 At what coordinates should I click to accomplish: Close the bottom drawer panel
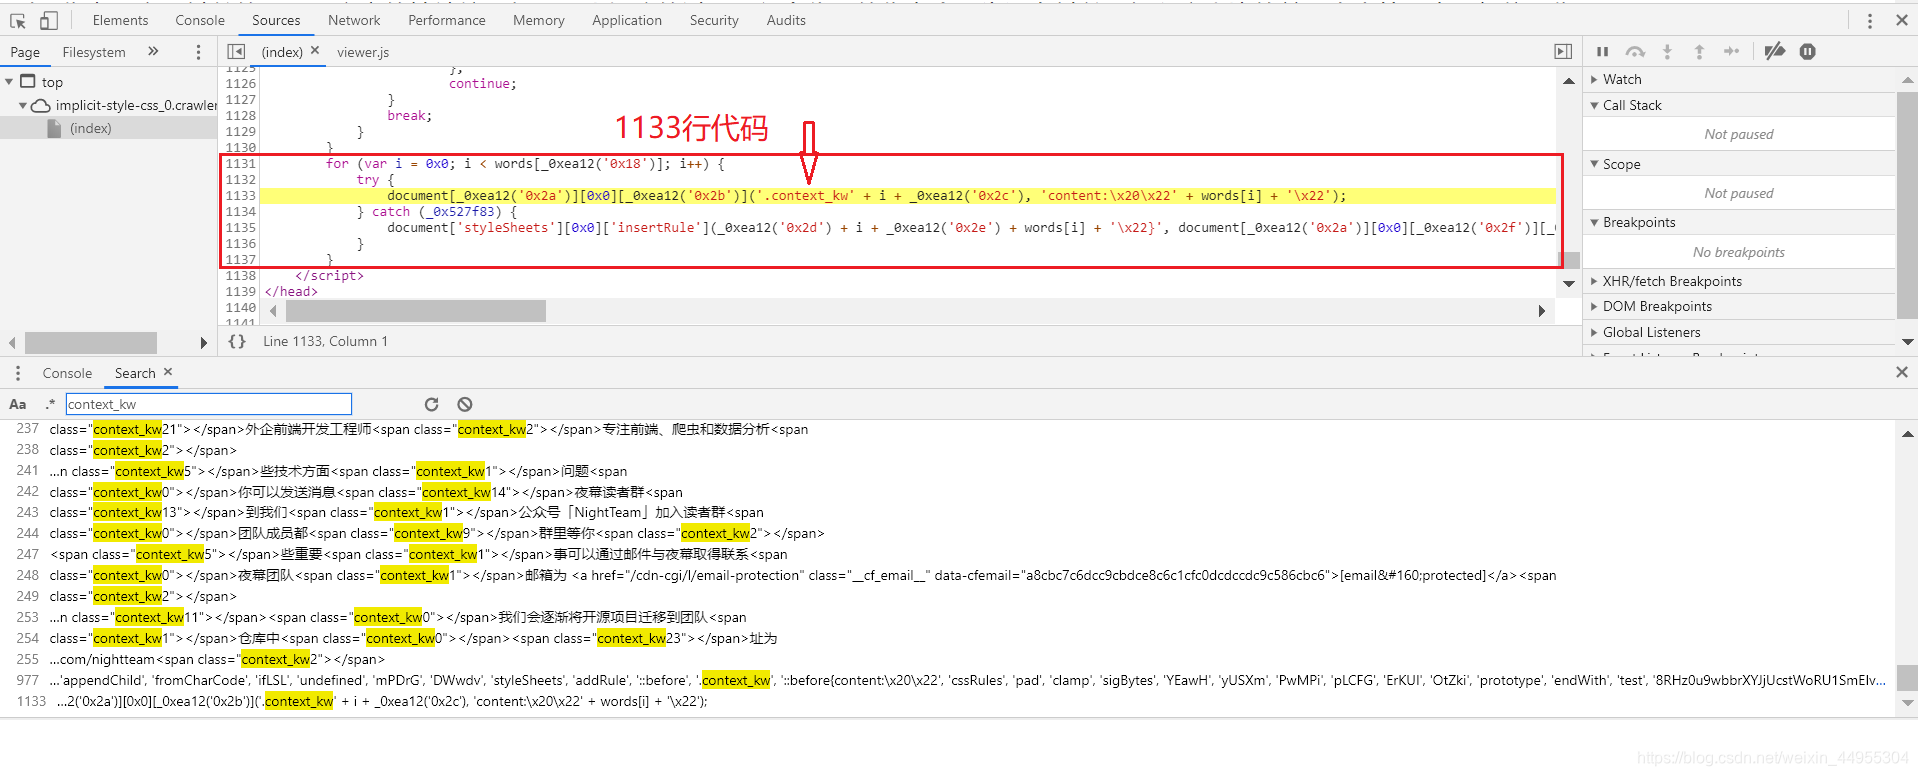[x=1901, y=372]
